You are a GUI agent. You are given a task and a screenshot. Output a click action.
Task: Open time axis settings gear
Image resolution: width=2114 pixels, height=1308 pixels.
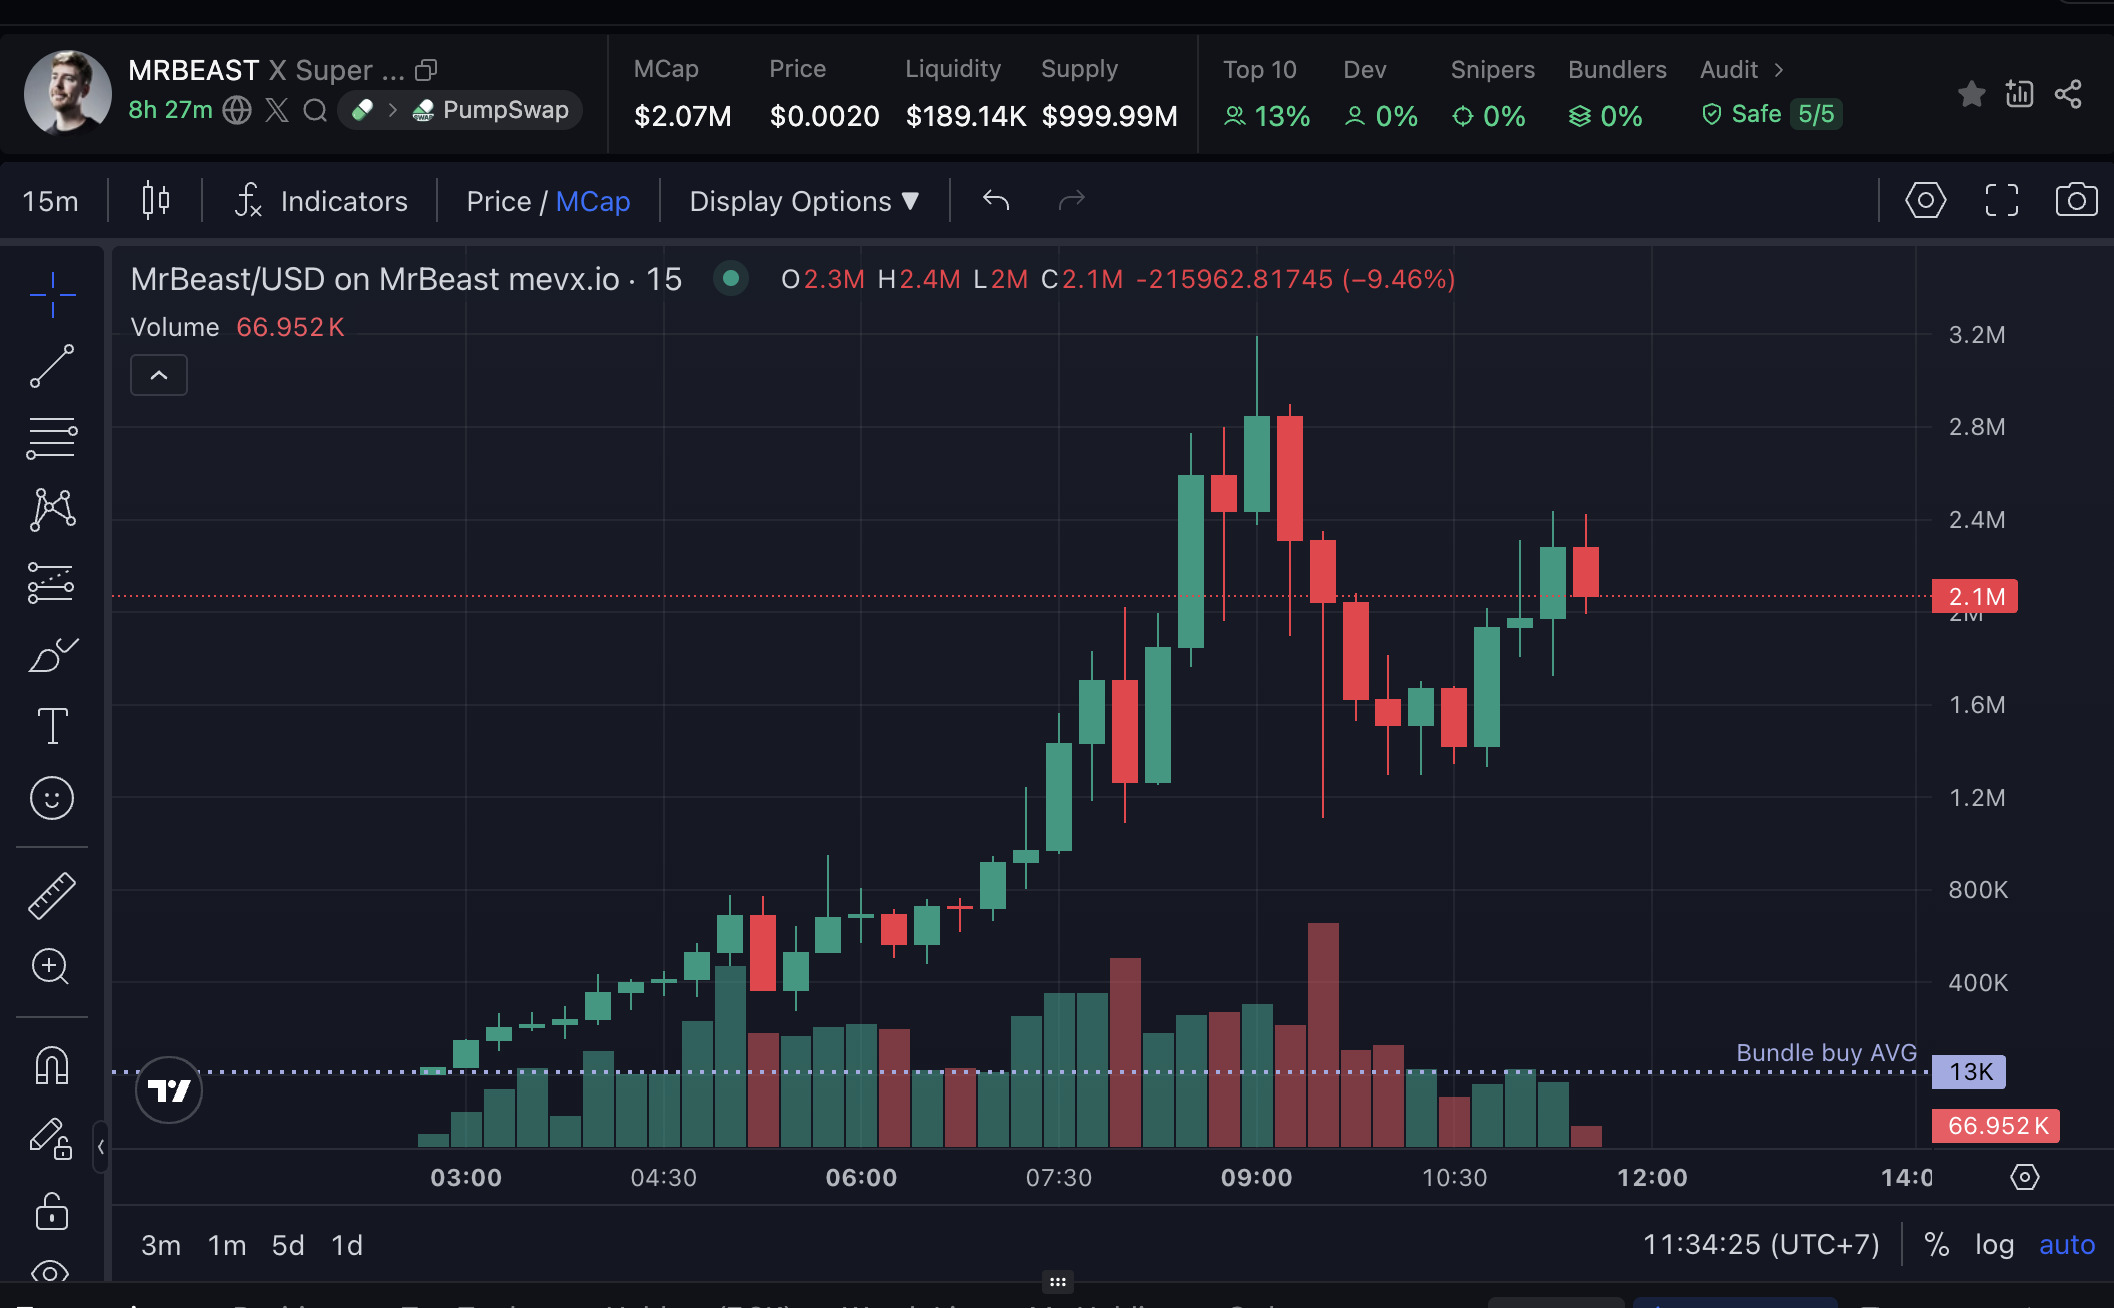coord(2025,1177)
